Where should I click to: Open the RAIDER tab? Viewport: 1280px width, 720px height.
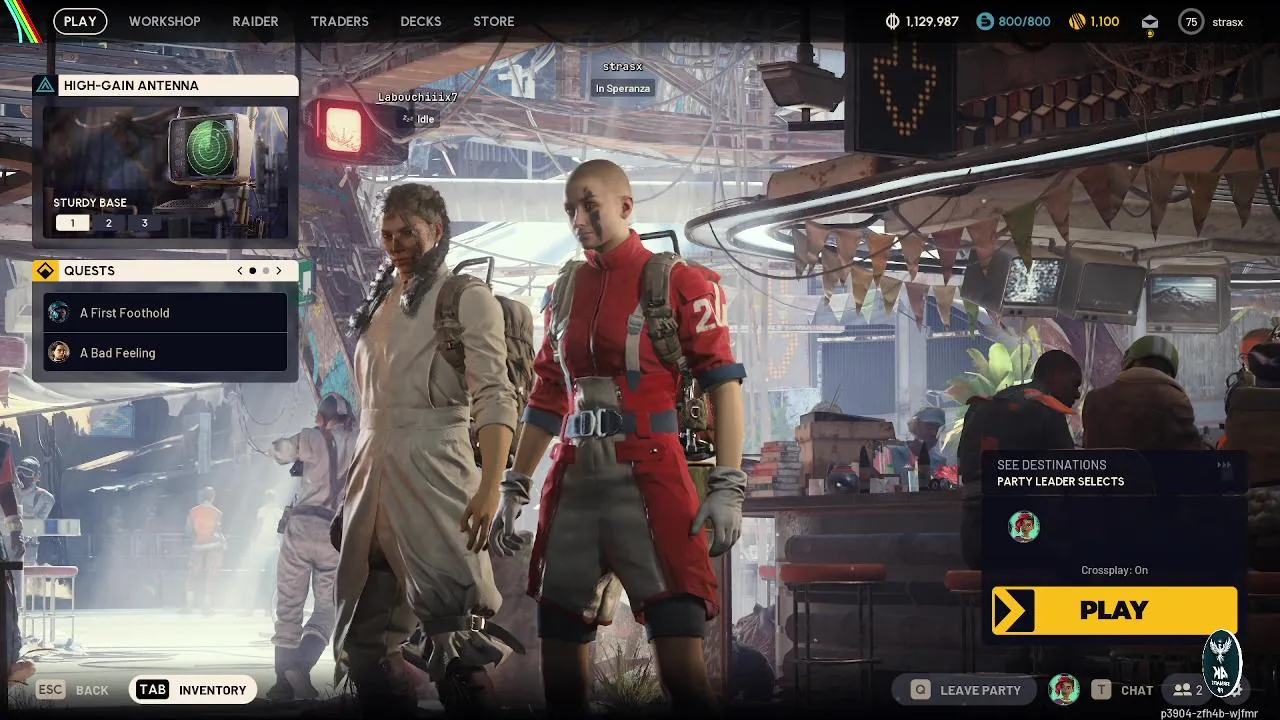point(255,21)
